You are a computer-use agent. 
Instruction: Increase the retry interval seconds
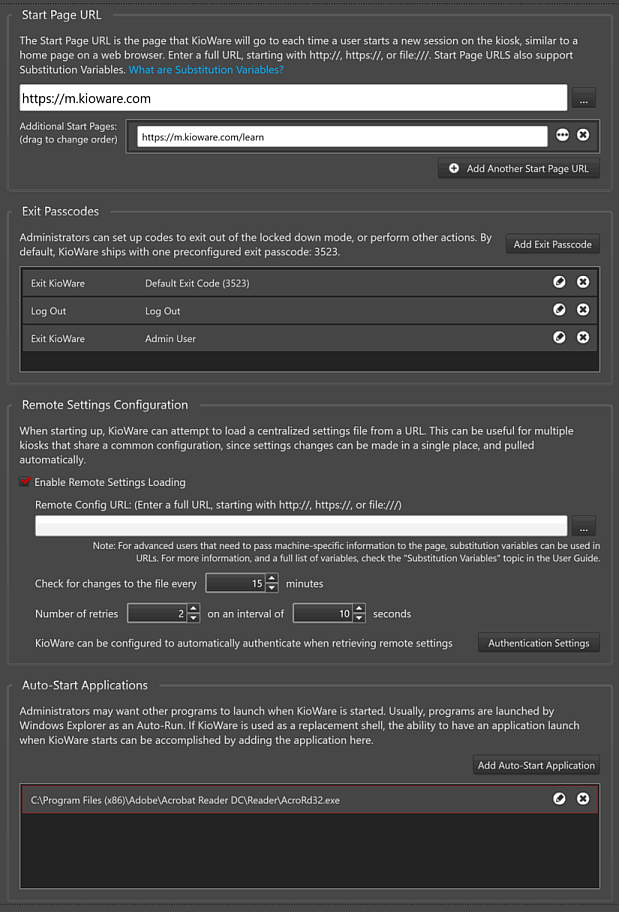360,609
